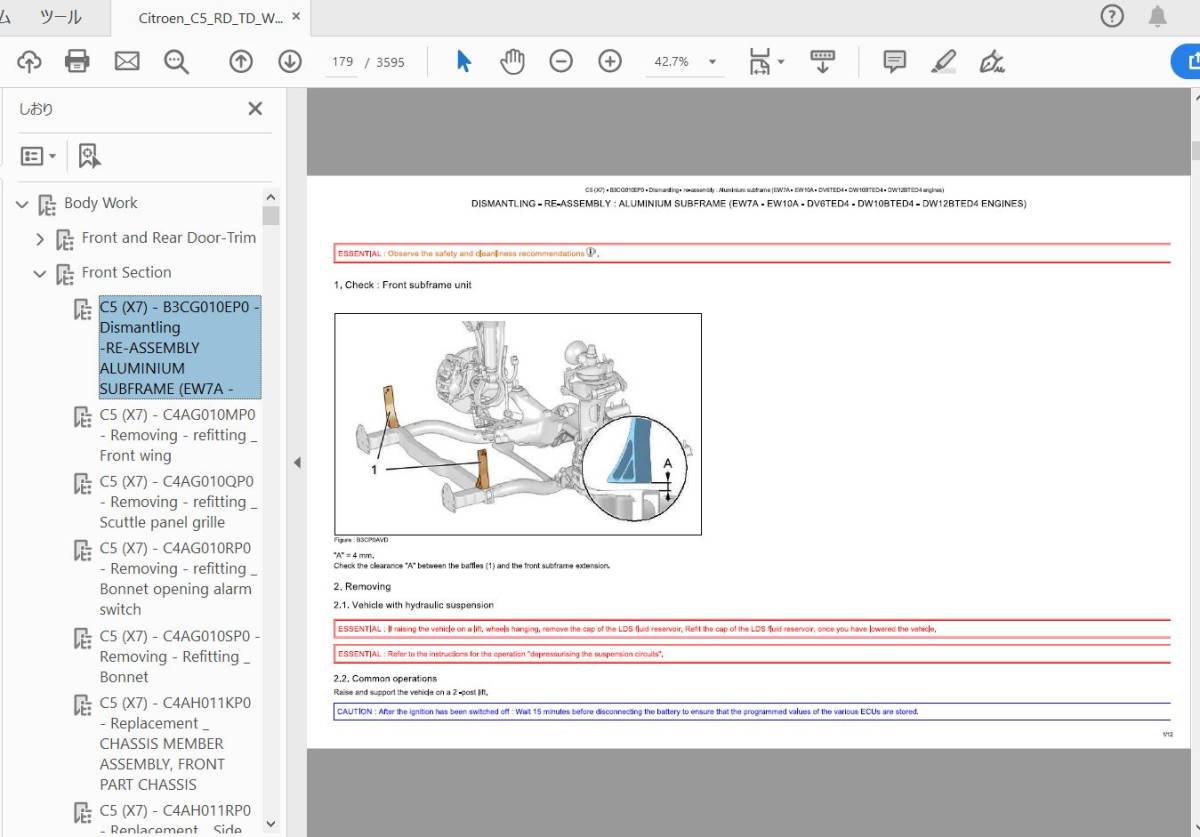Collapse the Body Work bookmark

[22, 204]
